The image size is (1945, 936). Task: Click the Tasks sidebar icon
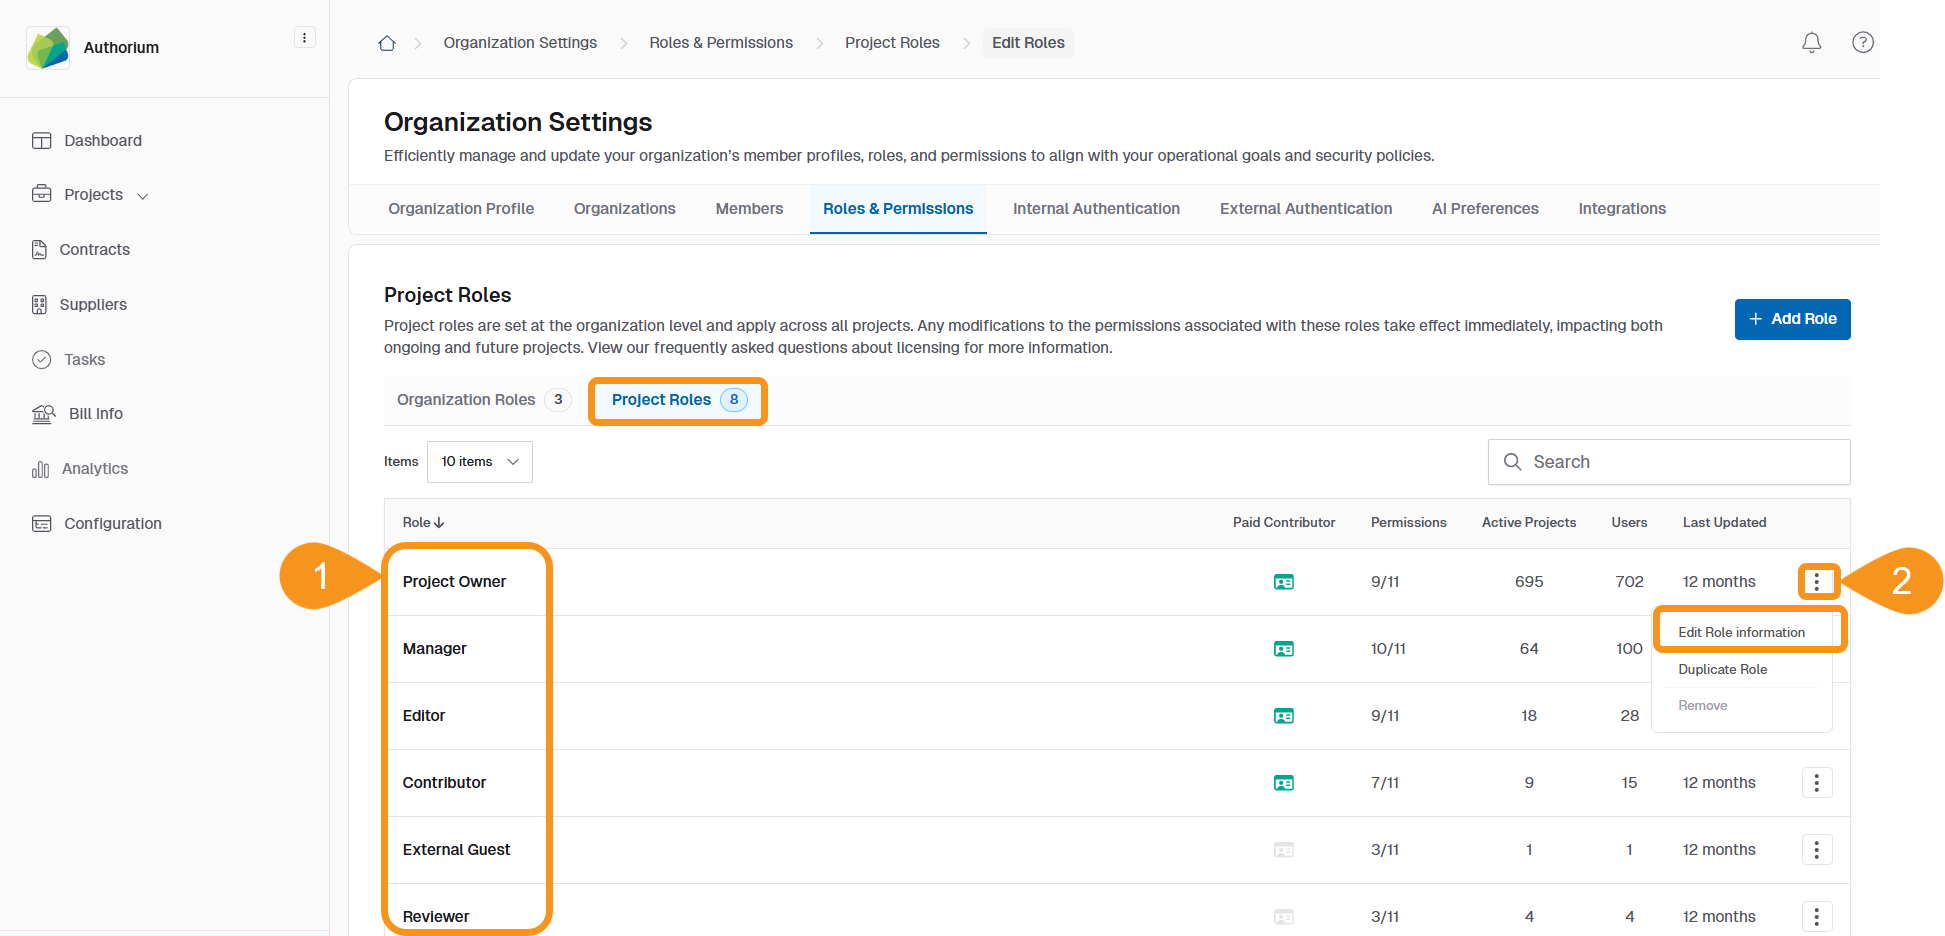pyautogui.click(x=42, y=359)
